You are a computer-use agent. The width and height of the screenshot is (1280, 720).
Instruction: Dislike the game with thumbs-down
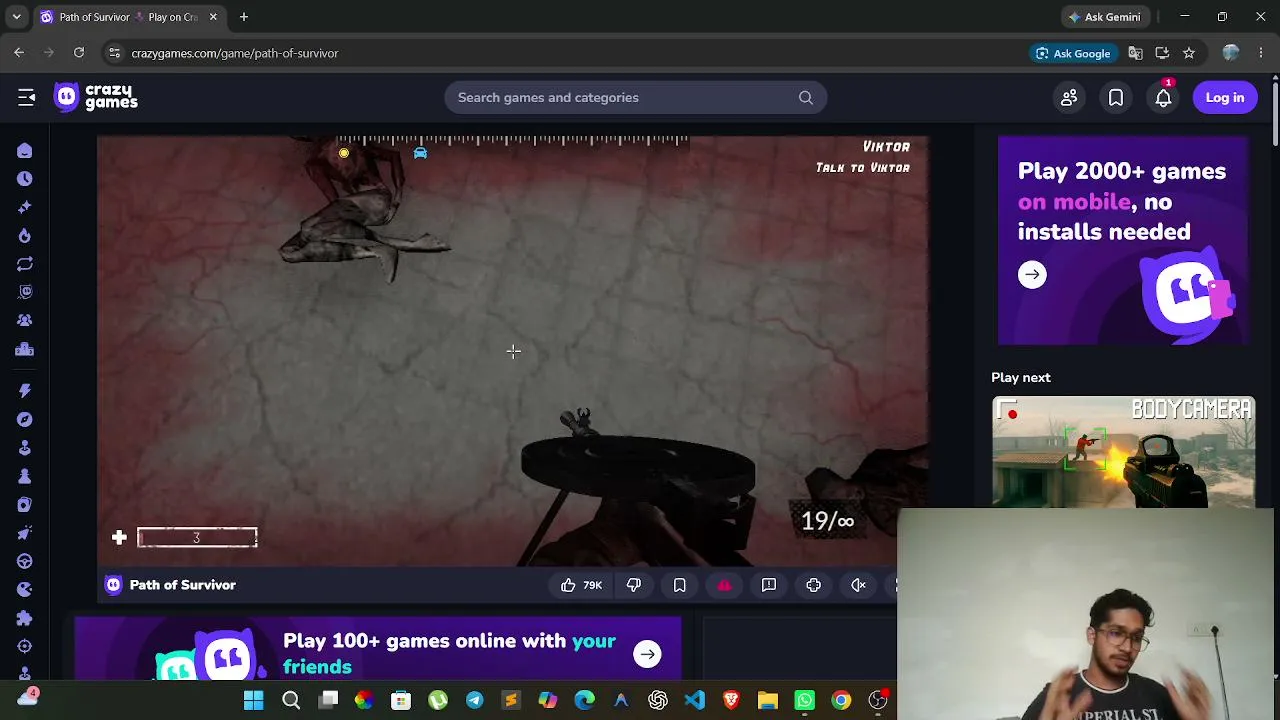coord(634,585)
